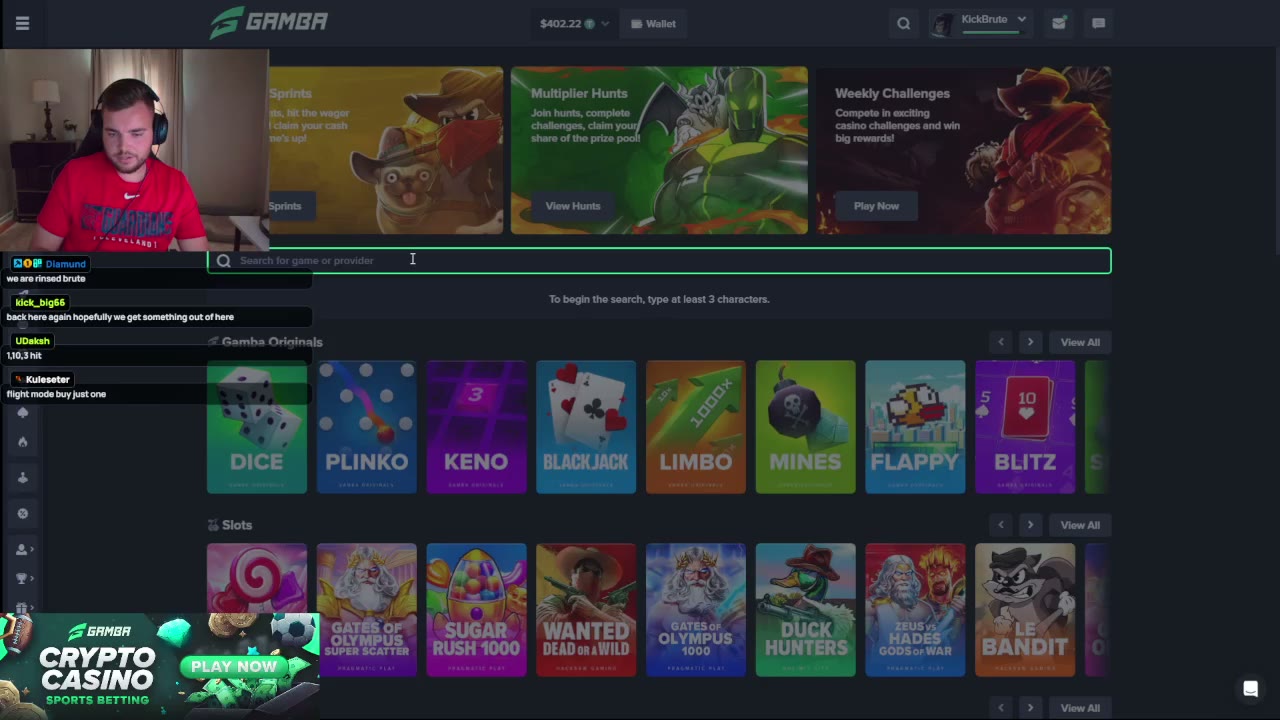Click the flame icon in the sidebar
Image resolution: width=1280 pixels, height=720 pixels.
point(23,441)
